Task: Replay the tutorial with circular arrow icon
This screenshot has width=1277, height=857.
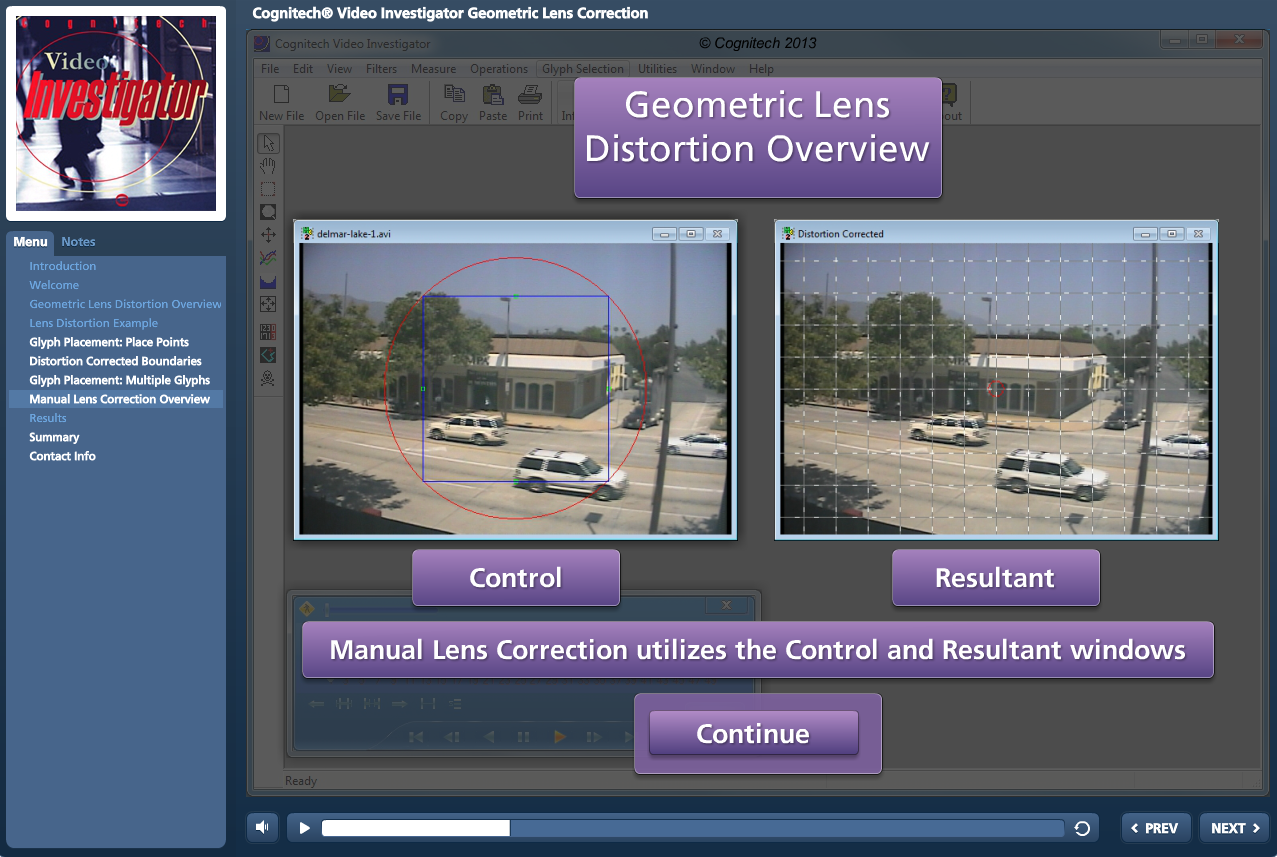Action: [x=1082, y=828]
